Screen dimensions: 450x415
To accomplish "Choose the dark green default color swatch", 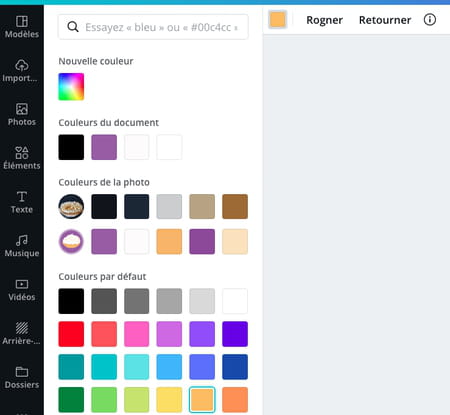I will click(x=71, y=400).
